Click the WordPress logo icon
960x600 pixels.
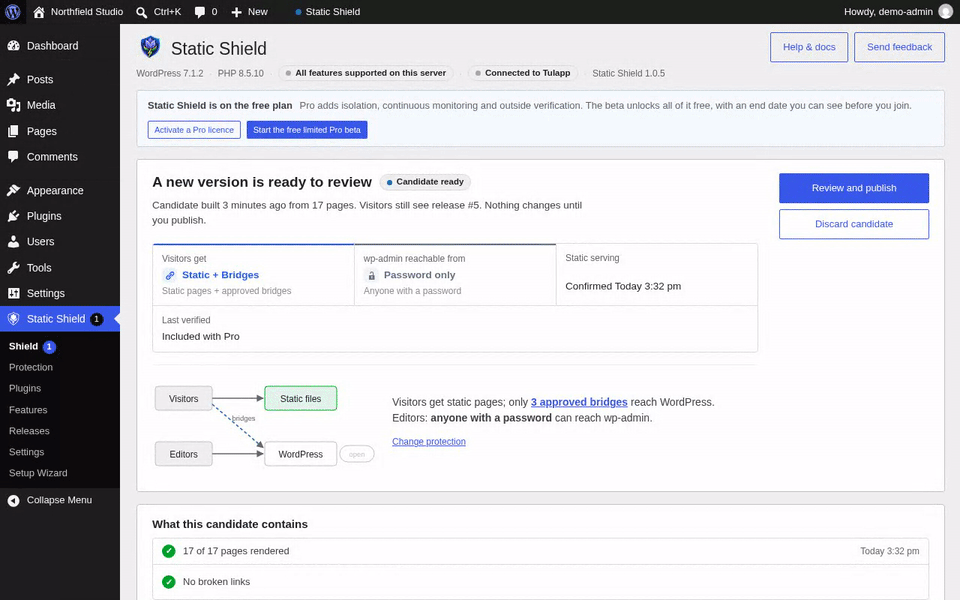[x=13, y=12]
